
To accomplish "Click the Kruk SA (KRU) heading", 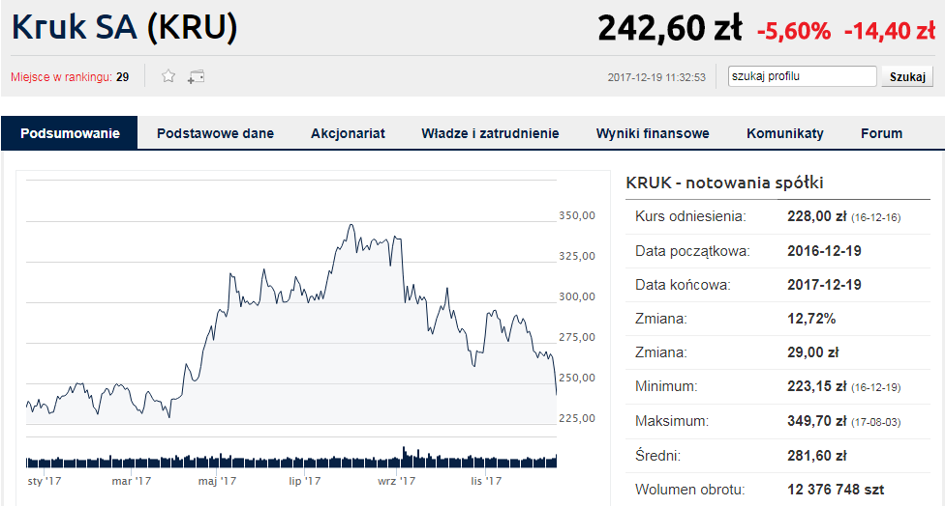I will click(124, 27).
